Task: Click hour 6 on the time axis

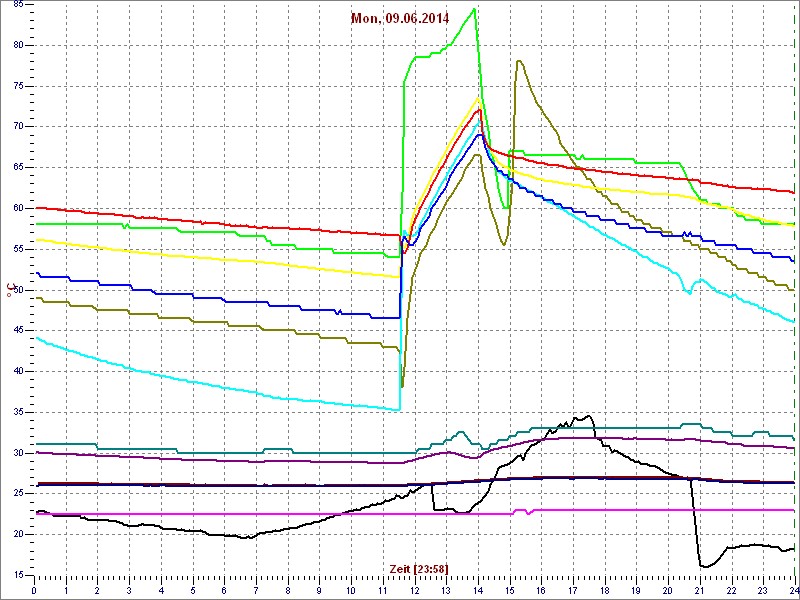Action: 224,590
